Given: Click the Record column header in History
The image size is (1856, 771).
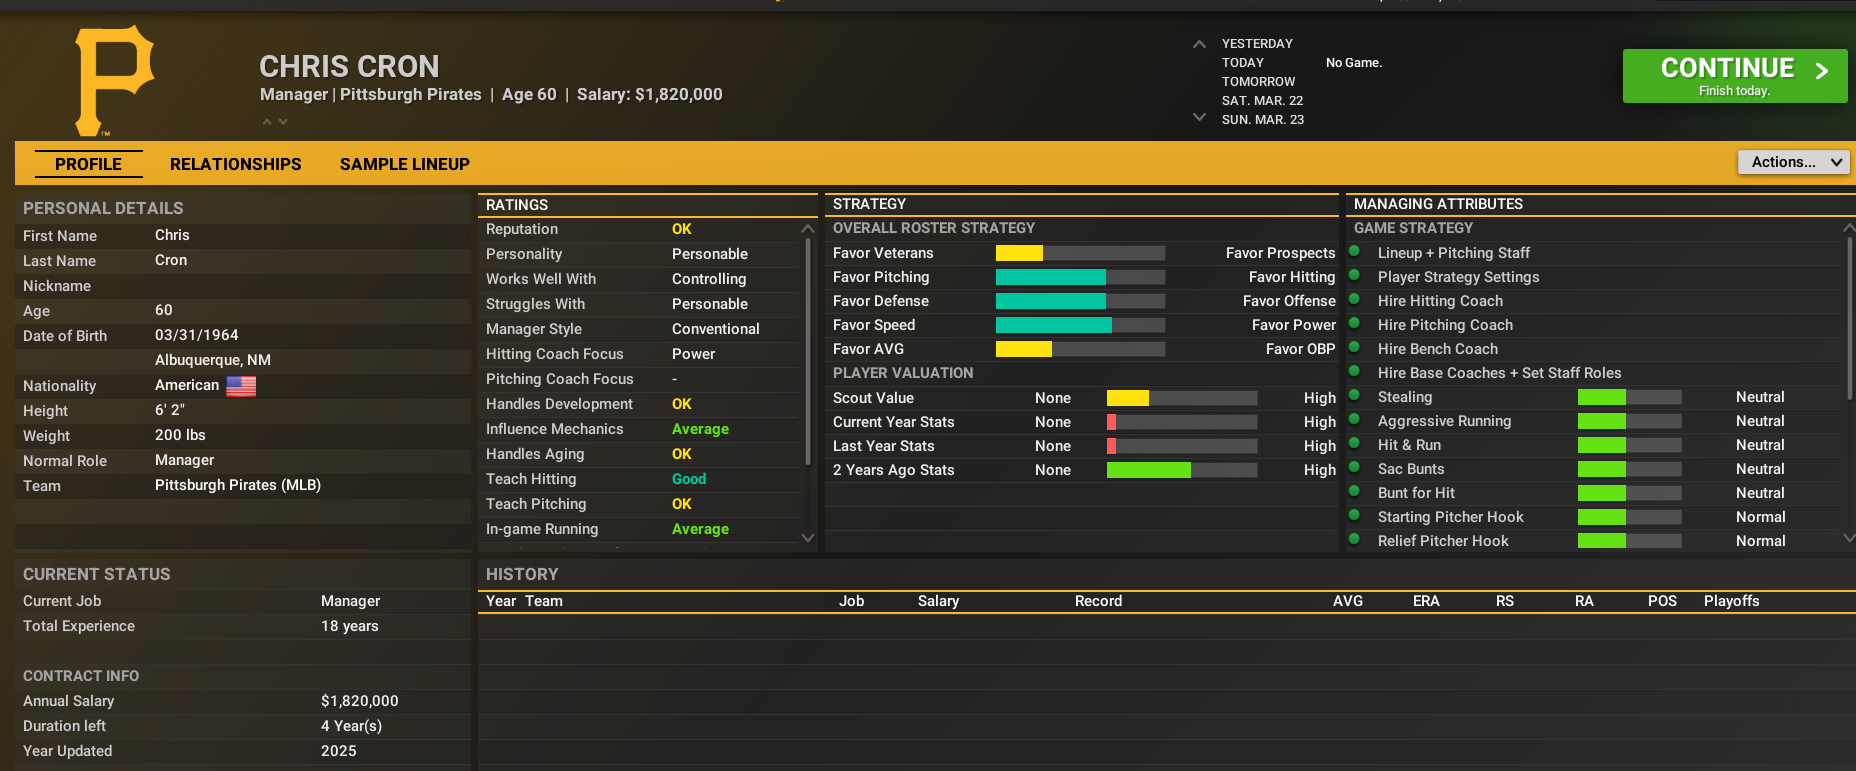Looking at the screenshot, I should (1098, 601).
